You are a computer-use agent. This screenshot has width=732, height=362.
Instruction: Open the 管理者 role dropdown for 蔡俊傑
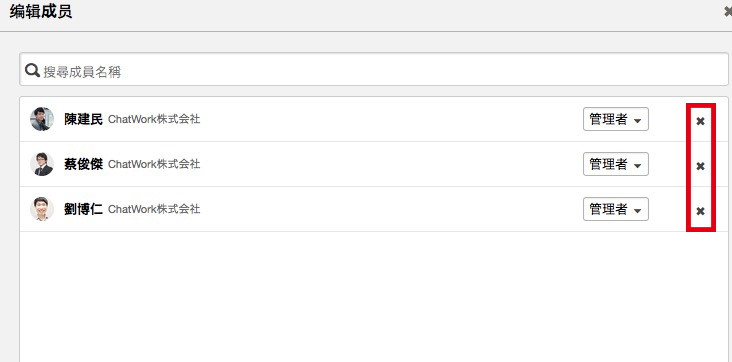click(616, 164)
